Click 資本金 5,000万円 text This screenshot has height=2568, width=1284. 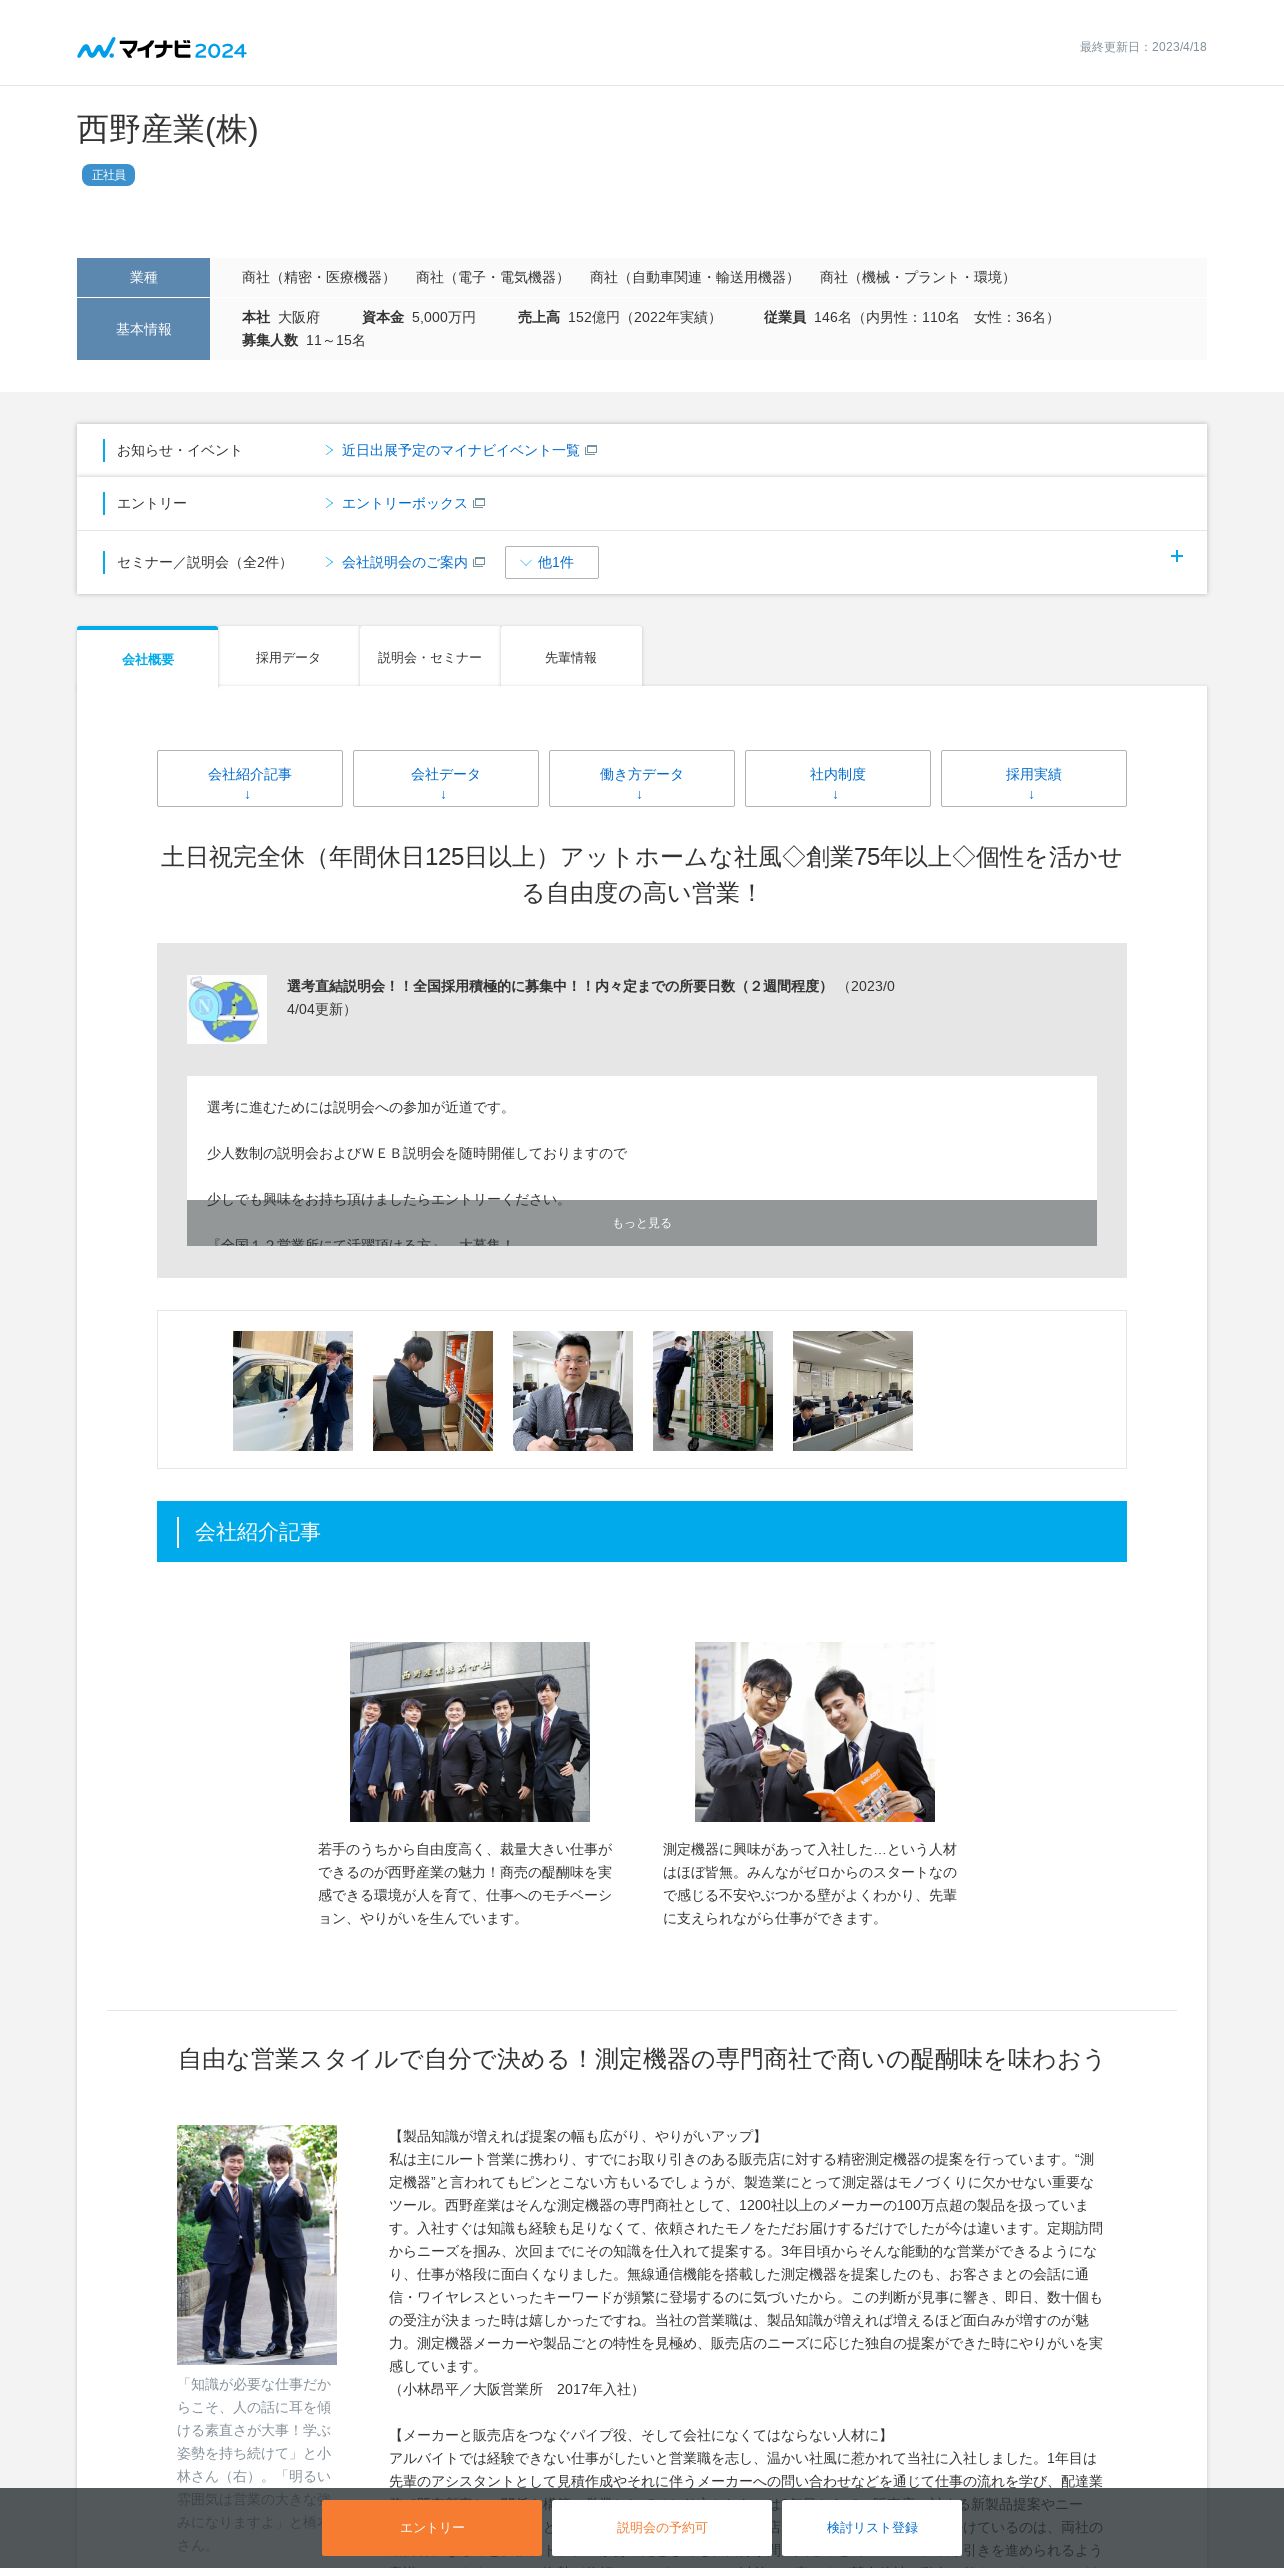[x=419, y=317]
